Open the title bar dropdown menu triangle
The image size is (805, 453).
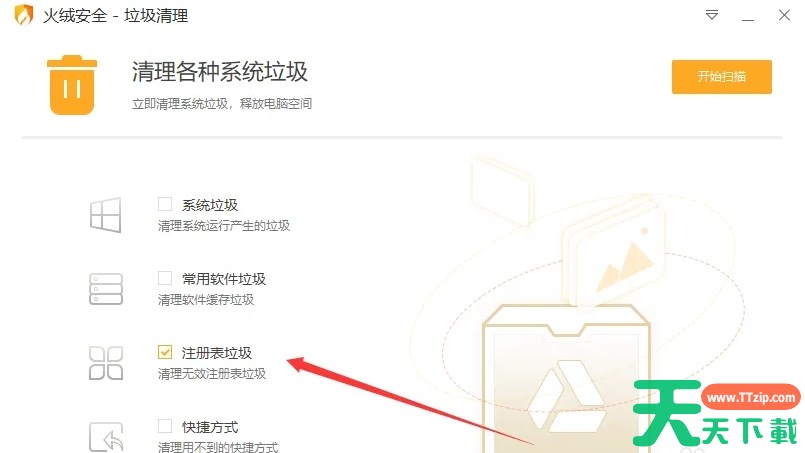712,15
